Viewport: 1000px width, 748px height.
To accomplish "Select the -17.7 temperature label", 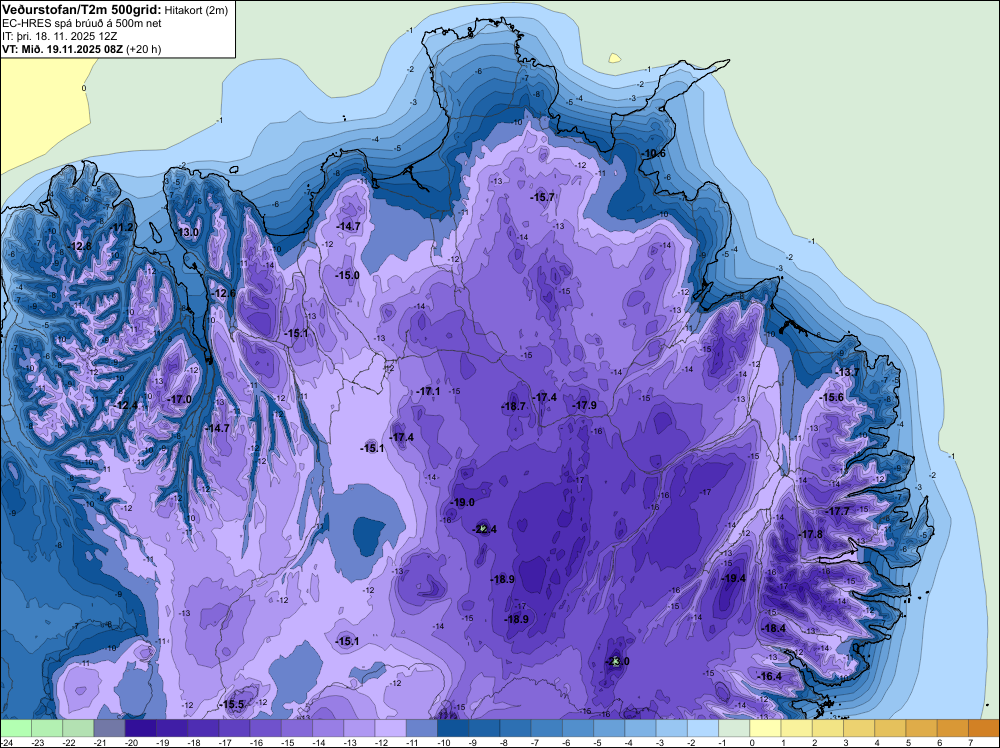I will pos(837,511).
